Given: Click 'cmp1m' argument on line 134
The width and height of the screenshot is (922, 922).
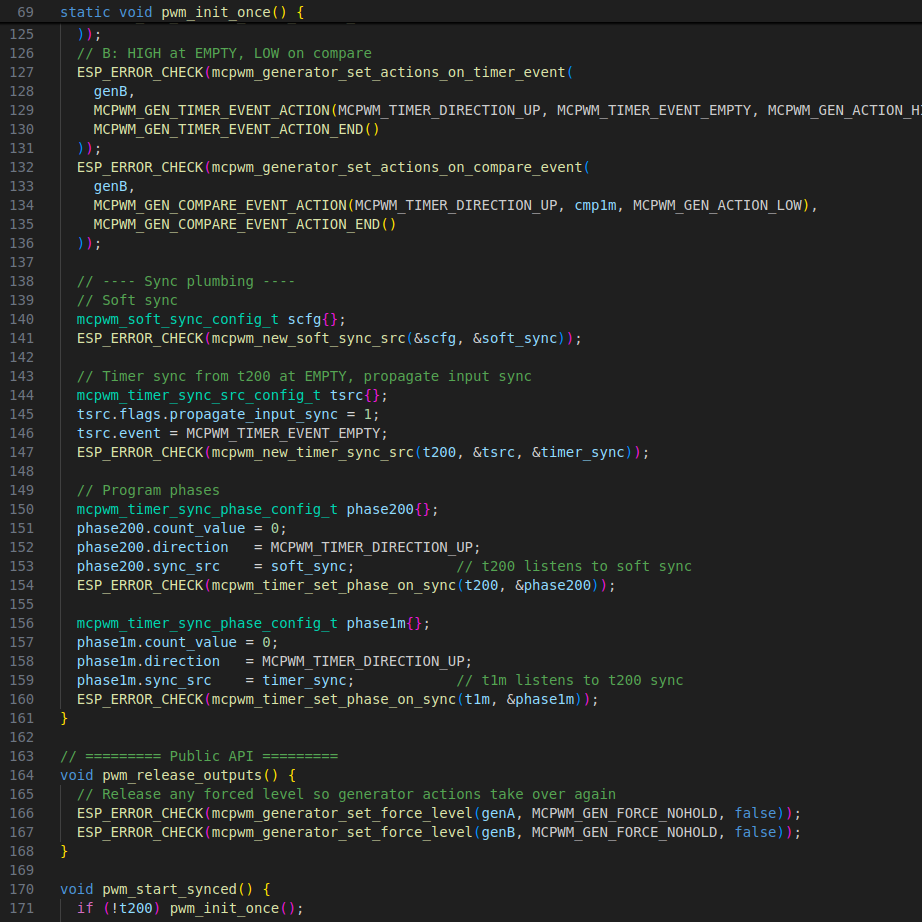Looking at the screenshot, I should (x=595, y=205).
